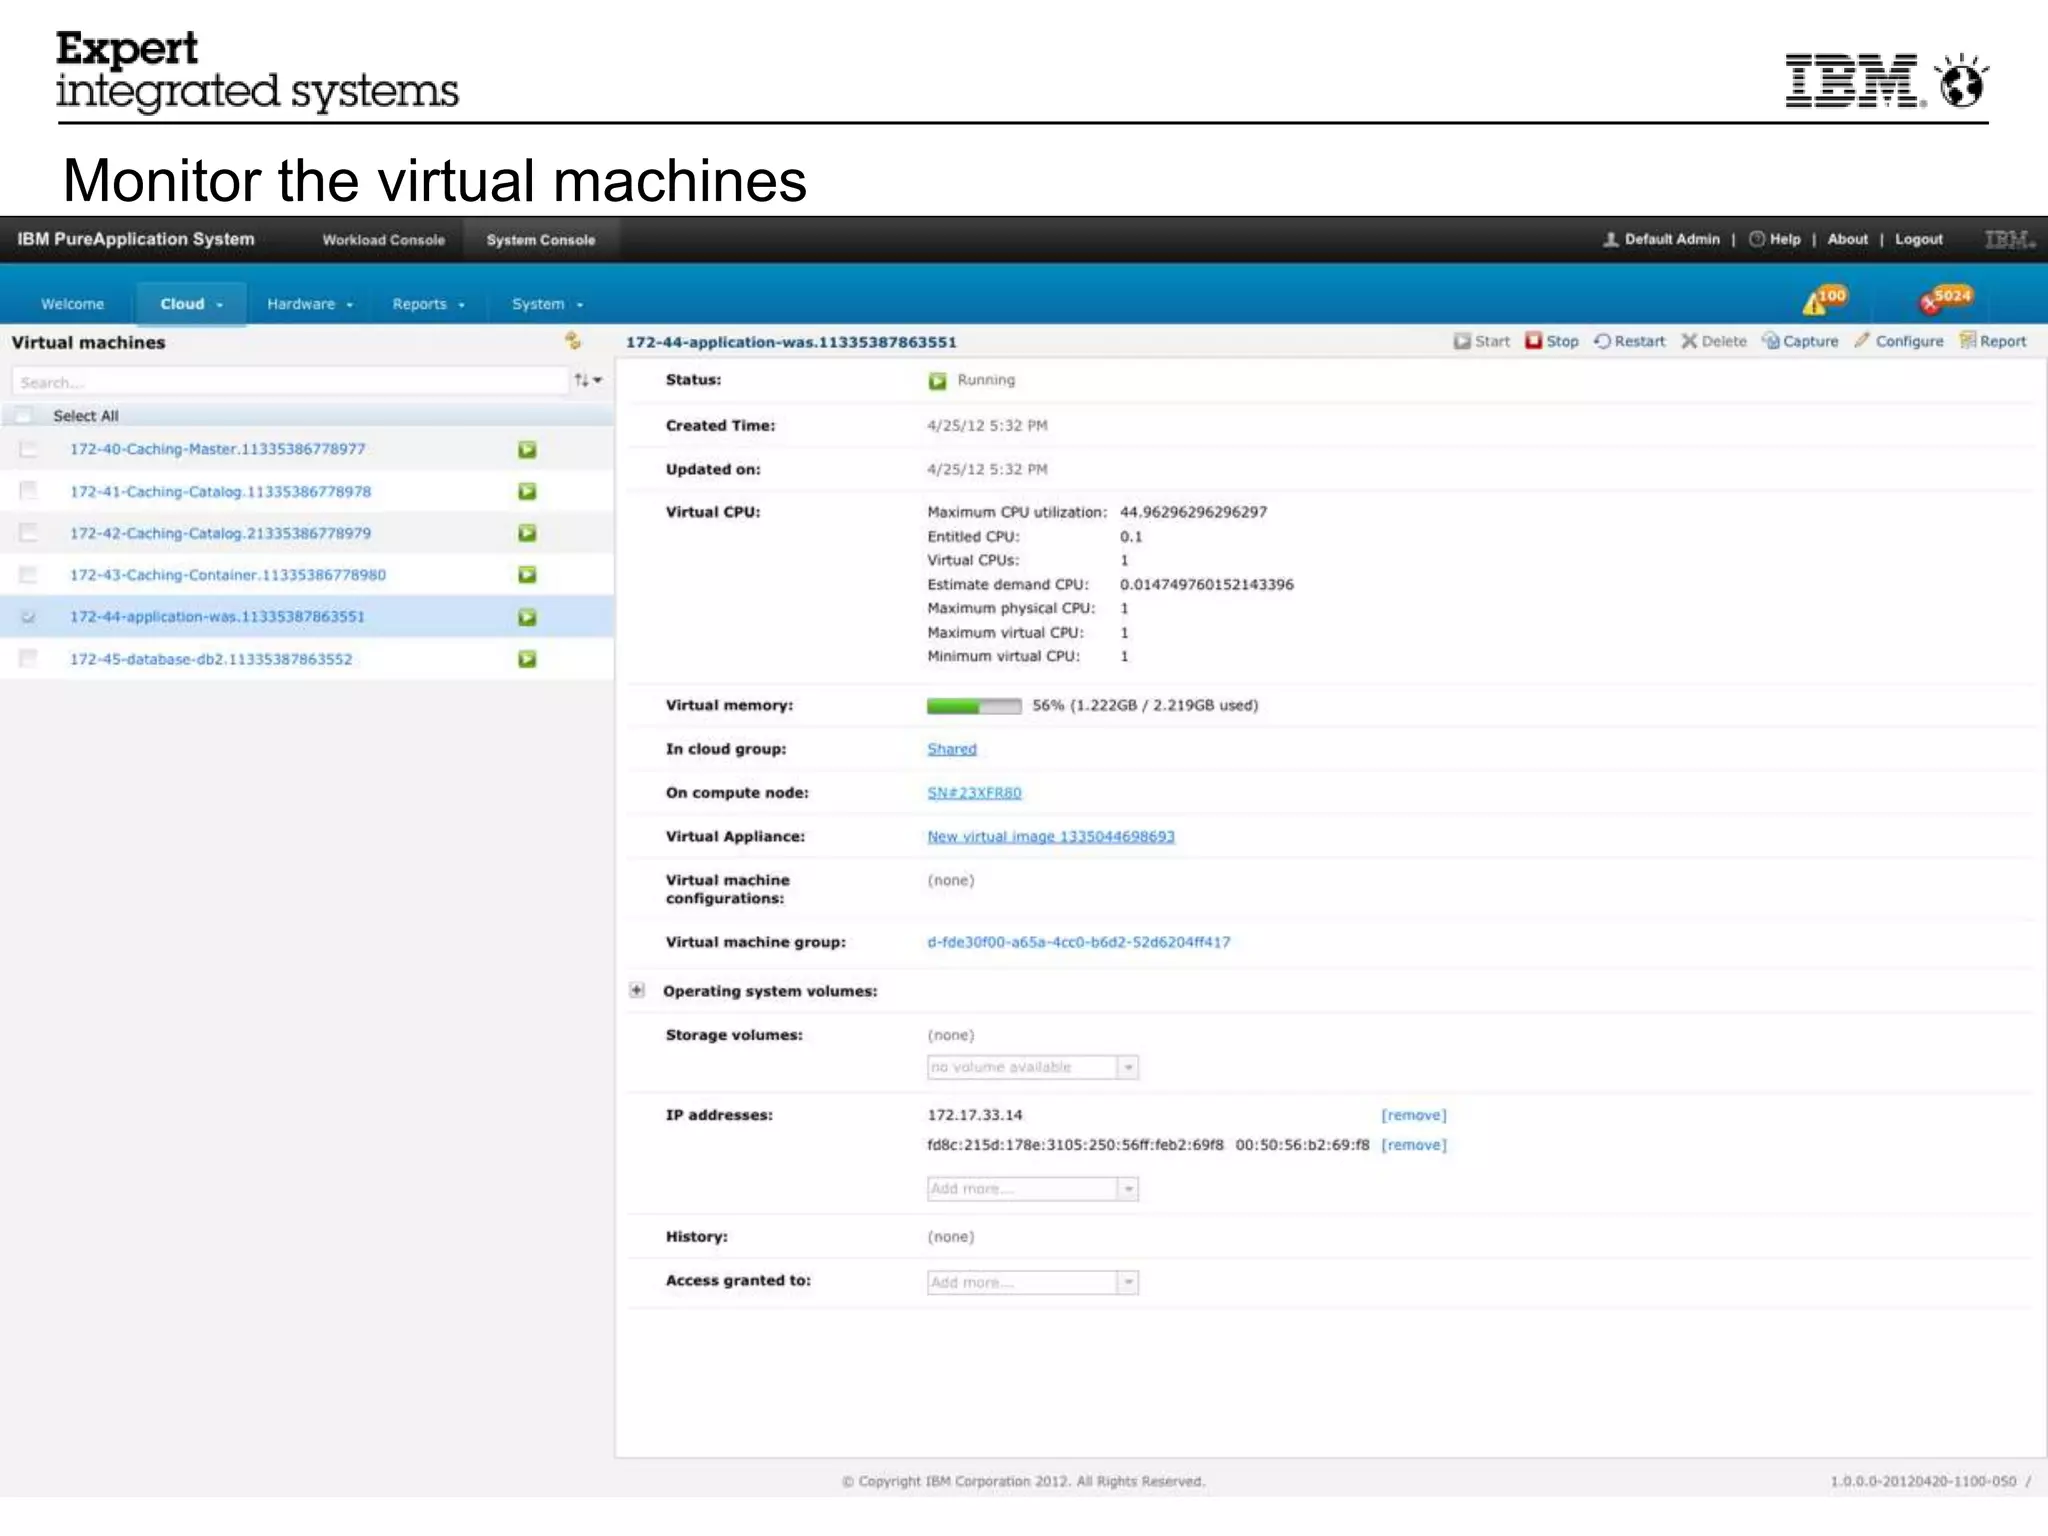Capture the virtual machine image

(x=1800, y=341)
